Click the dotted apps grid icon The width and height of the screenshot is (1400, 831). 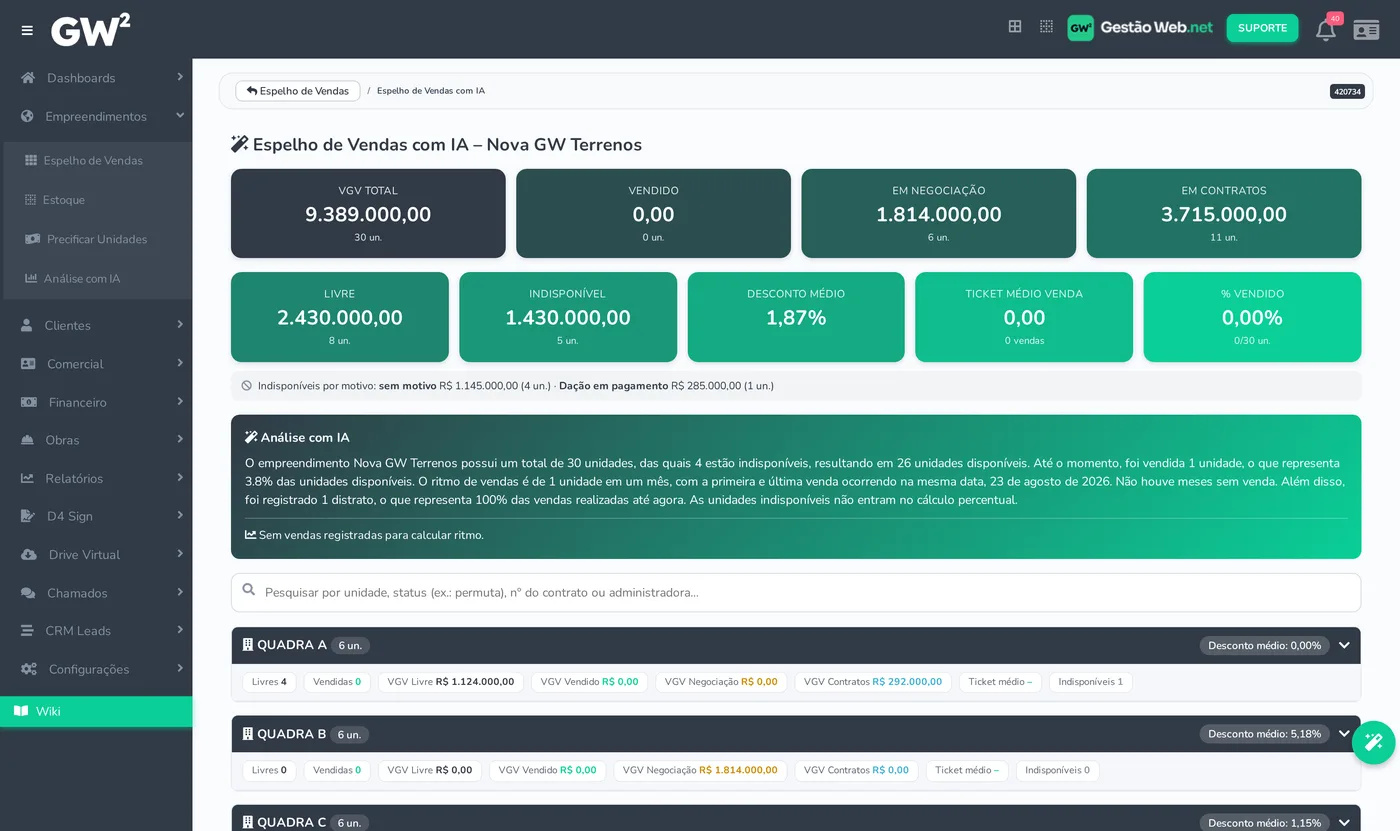click(x=1046, y=26)
